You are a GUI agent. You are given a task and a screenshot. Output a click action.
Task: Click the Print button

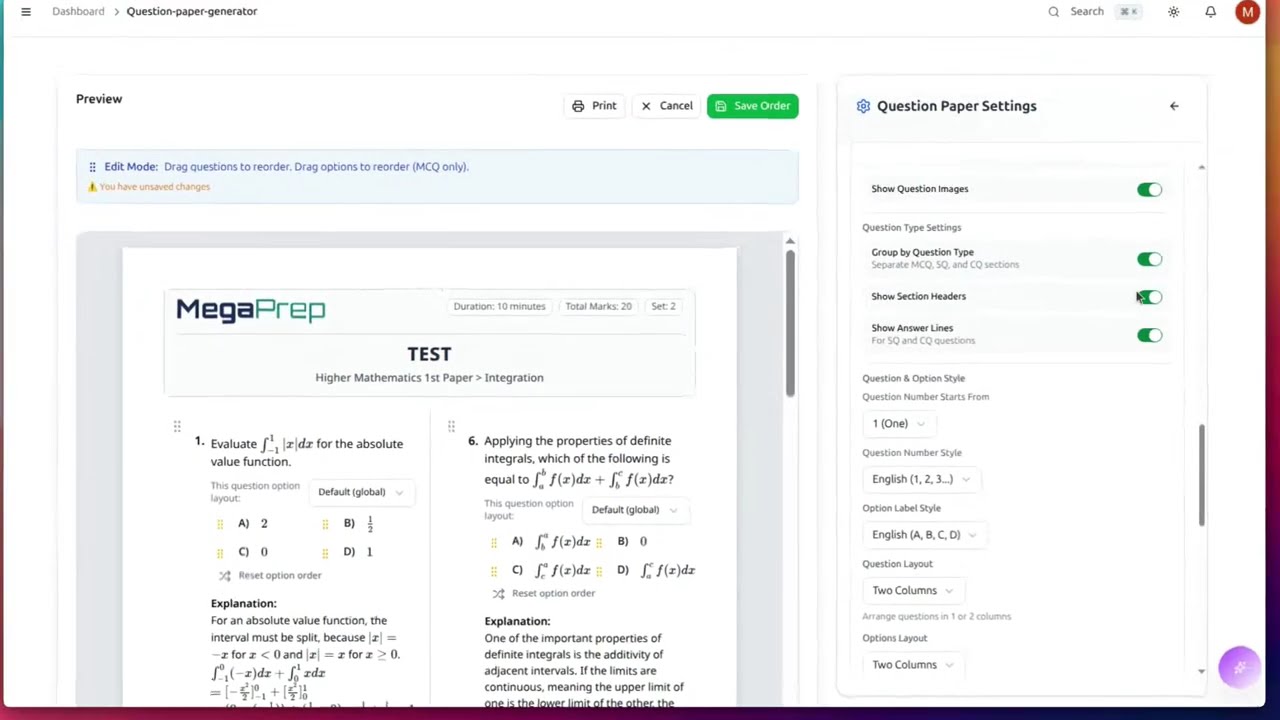point(594,106)
